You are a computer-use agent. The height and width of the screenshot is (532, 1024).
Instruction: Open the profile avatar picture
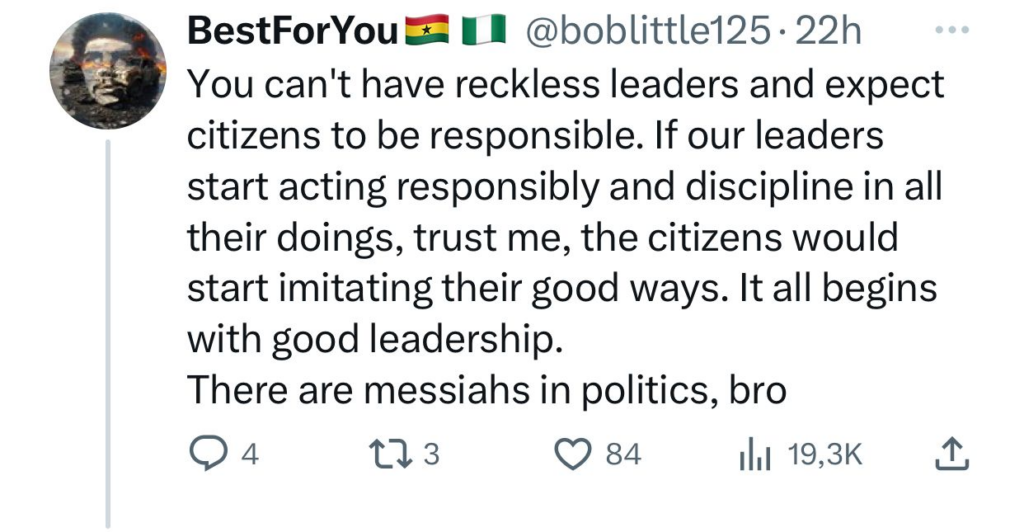pyautogui.click(x=106, y=78)
